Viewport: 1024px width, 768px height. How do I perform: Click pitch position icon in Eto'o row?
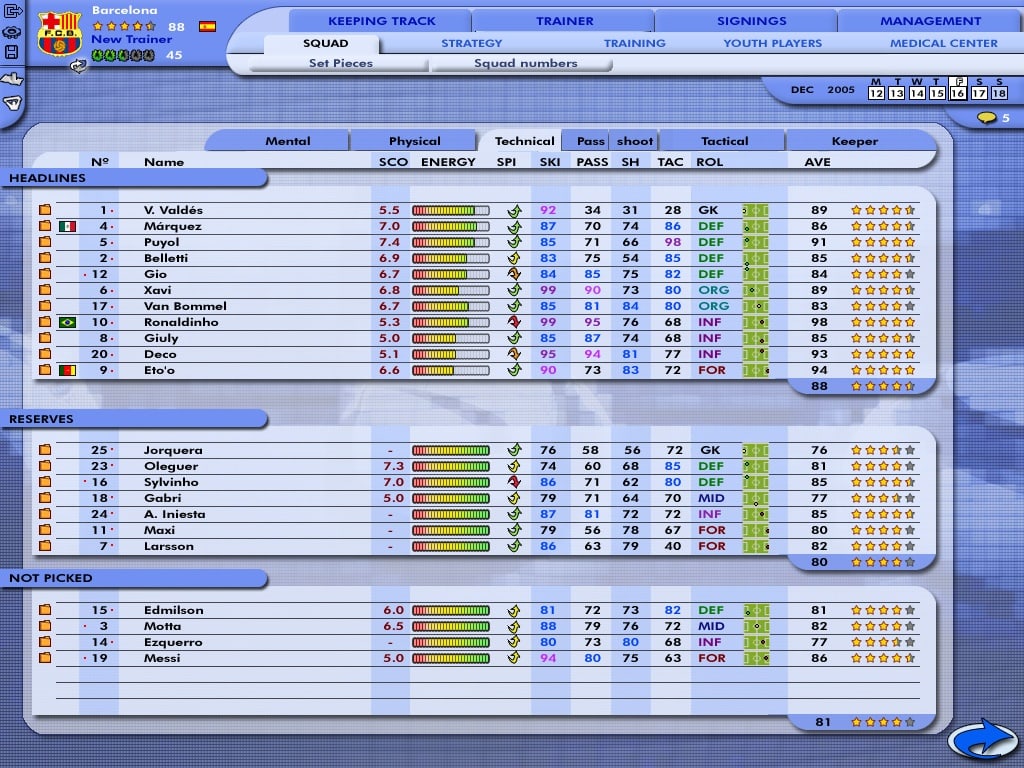click(x=755, y=370)
